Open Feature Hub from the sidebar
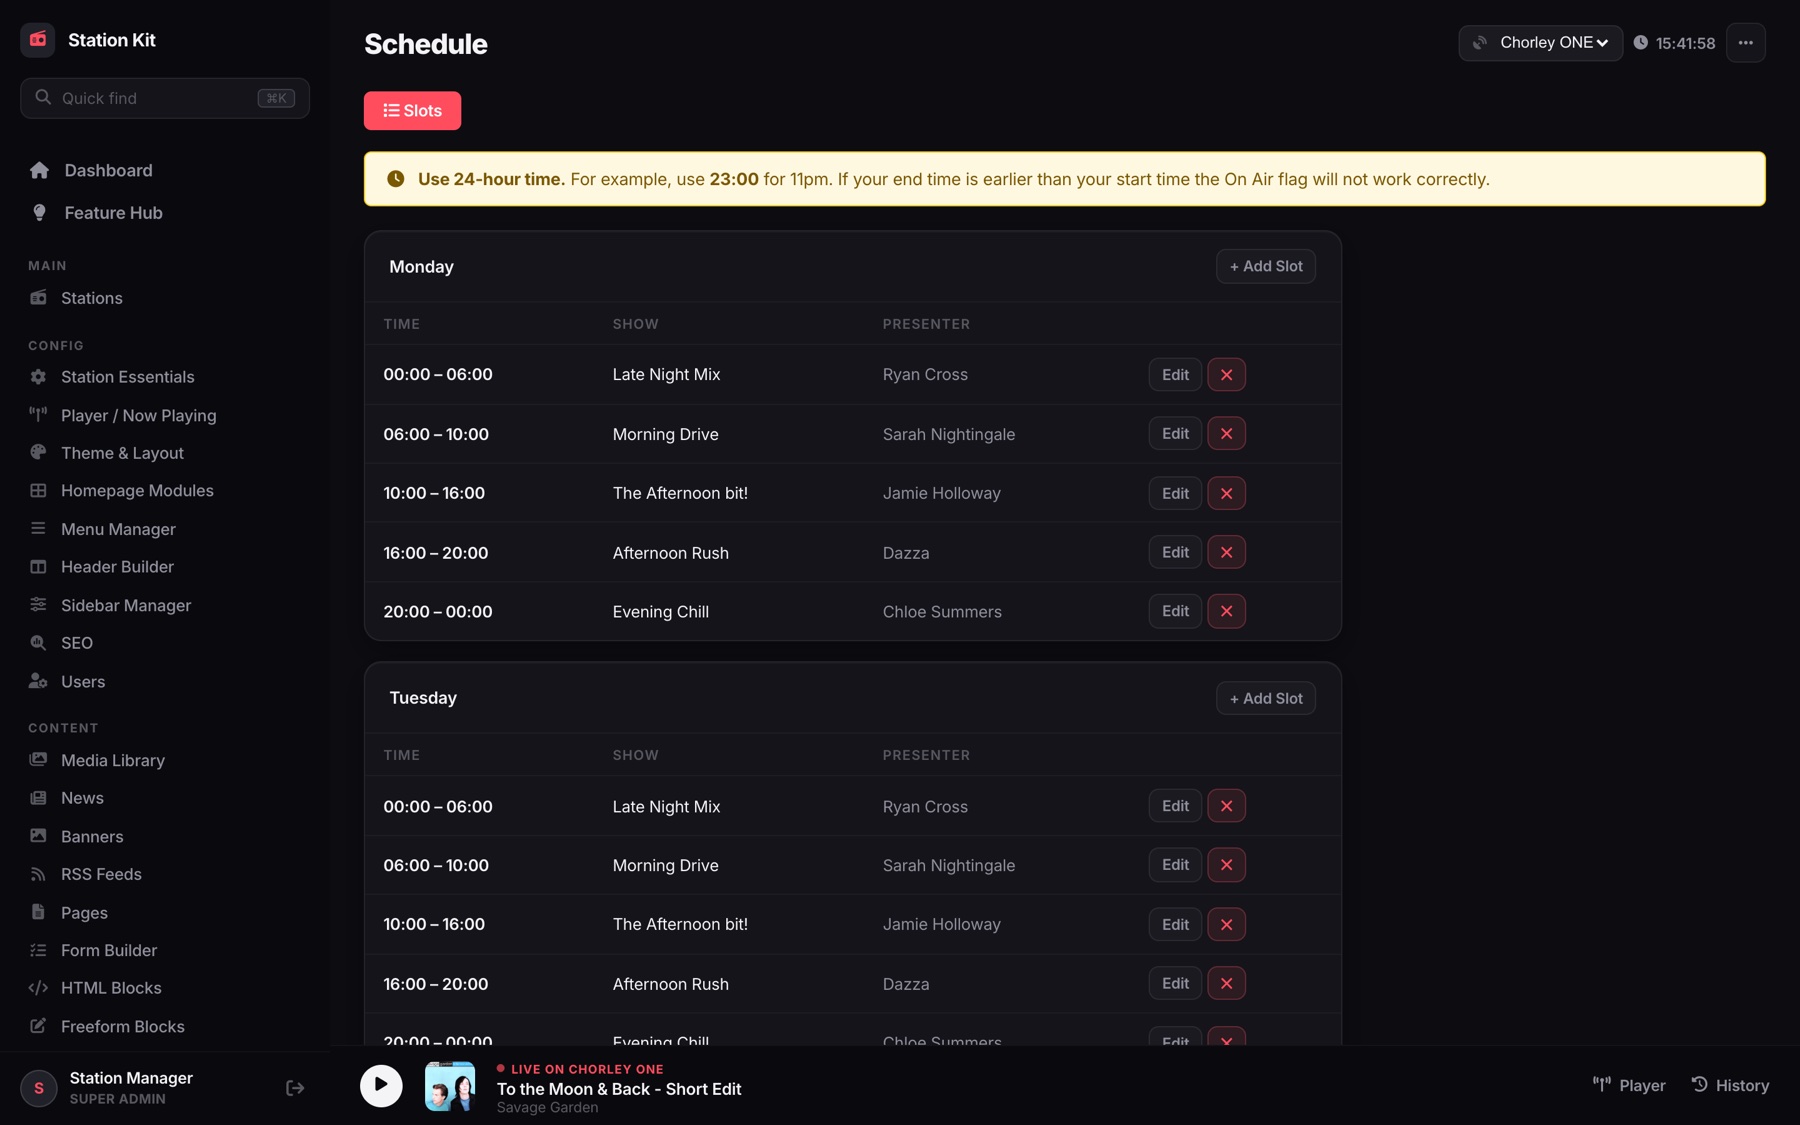 (113, 213)
